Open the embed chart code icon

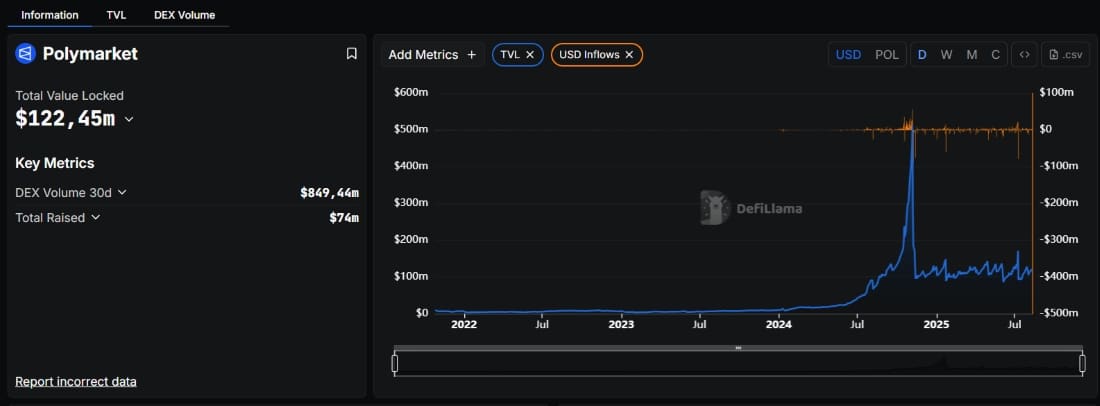coord(1024,55)
